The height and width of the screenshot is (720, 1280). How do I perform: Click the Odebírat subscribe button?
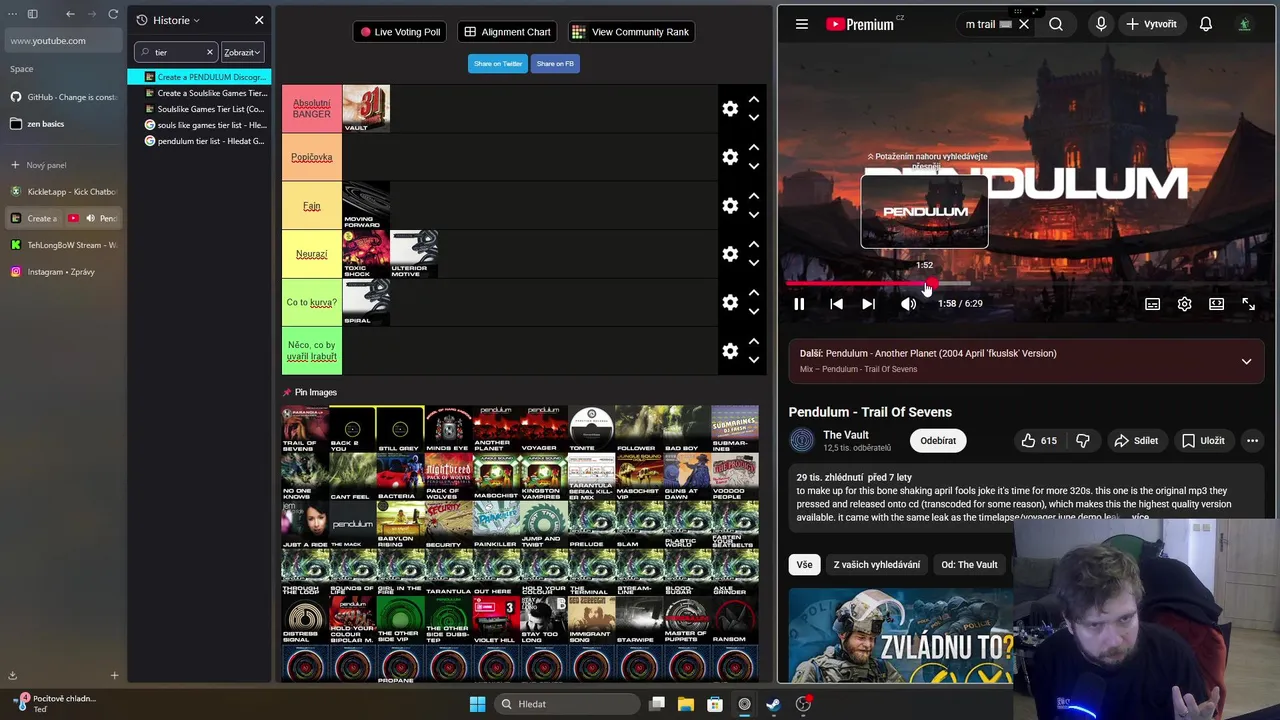point(938,441)
